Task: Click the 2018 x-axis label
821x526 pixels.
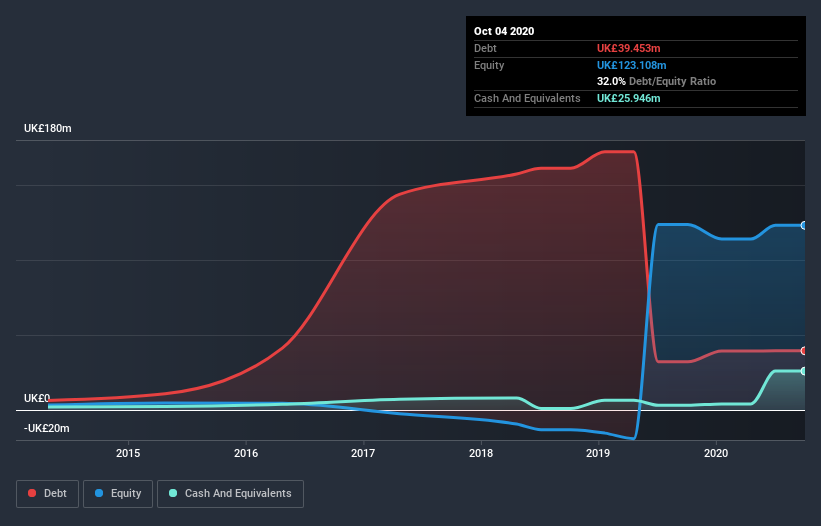Action: pos(481,453)
